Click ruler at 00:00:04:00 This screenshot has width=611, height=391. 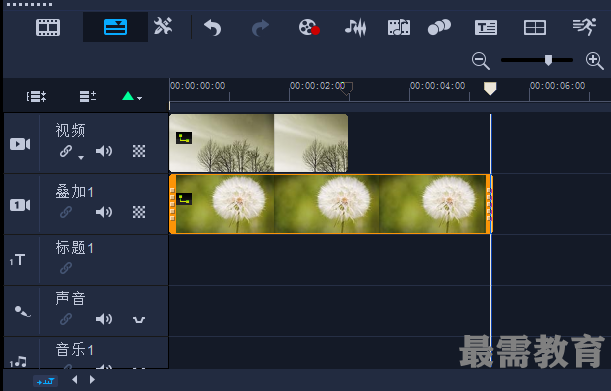(437, 86)
